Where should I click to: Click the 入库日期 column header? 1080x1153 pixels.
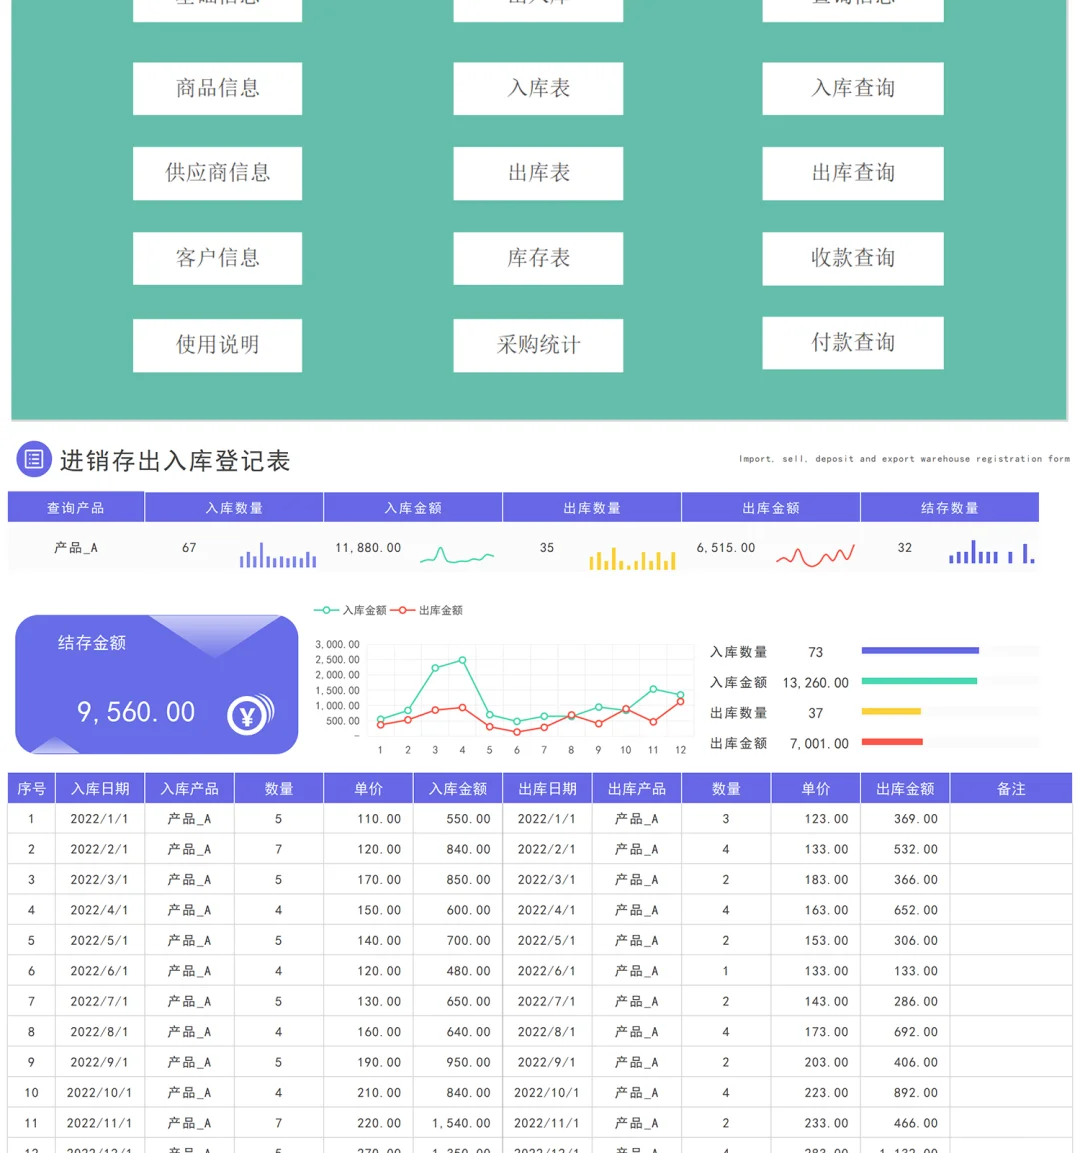point(100,789)
